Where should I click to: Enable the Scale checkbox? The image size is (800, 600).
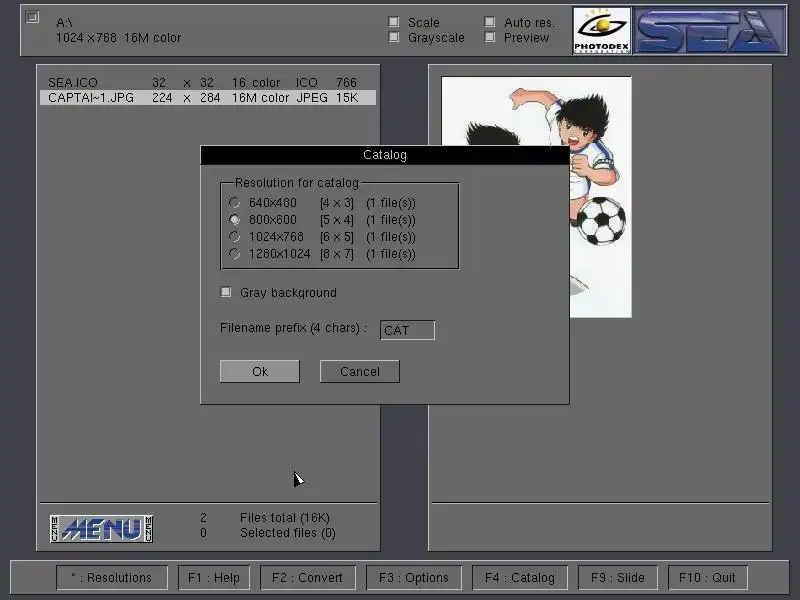click(393, 22)
